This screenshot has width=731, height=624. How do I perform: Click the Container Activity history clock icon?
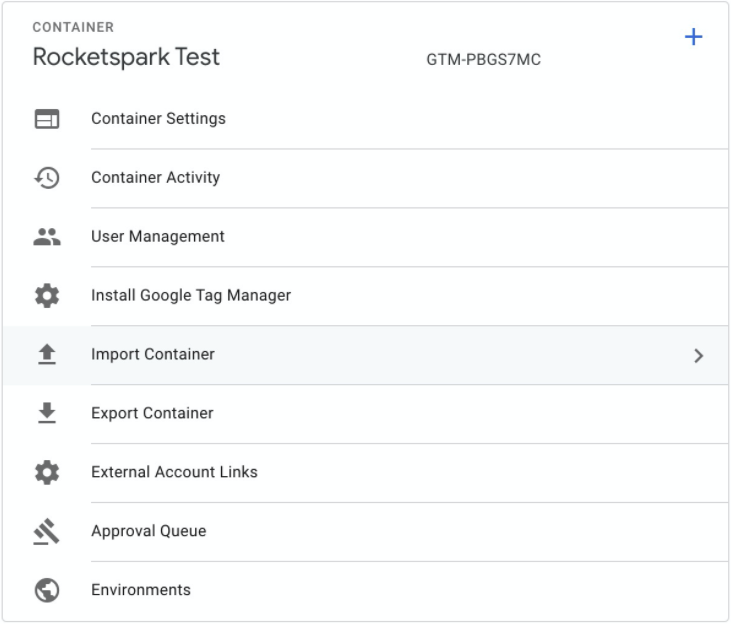coord(47,178)
